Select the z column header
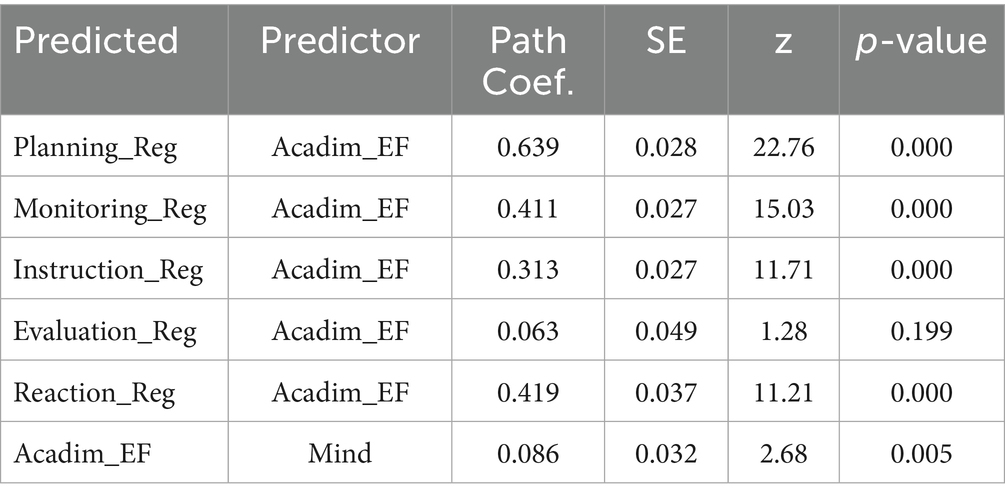The image size is (1005, 501). coord(783,41)
